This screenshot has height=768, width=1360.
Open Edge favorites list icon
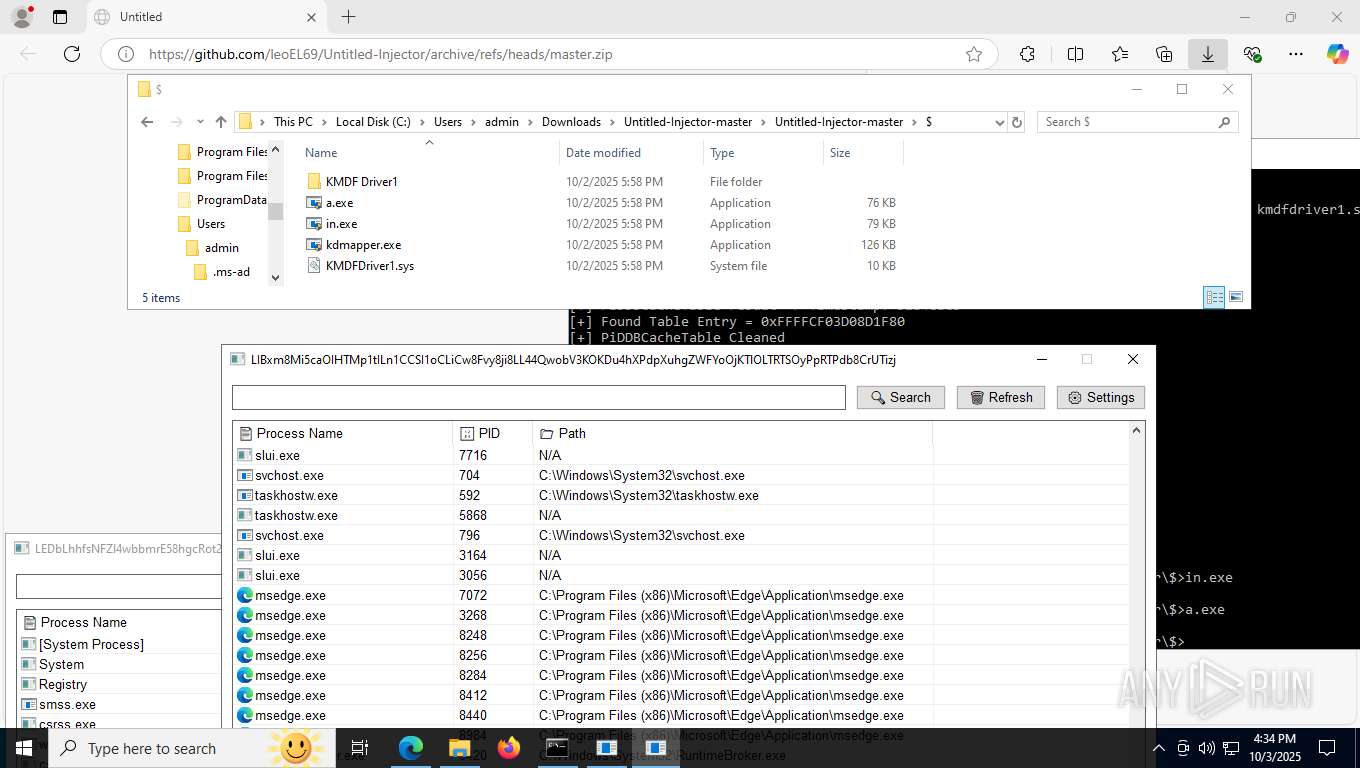(1119, 55)
